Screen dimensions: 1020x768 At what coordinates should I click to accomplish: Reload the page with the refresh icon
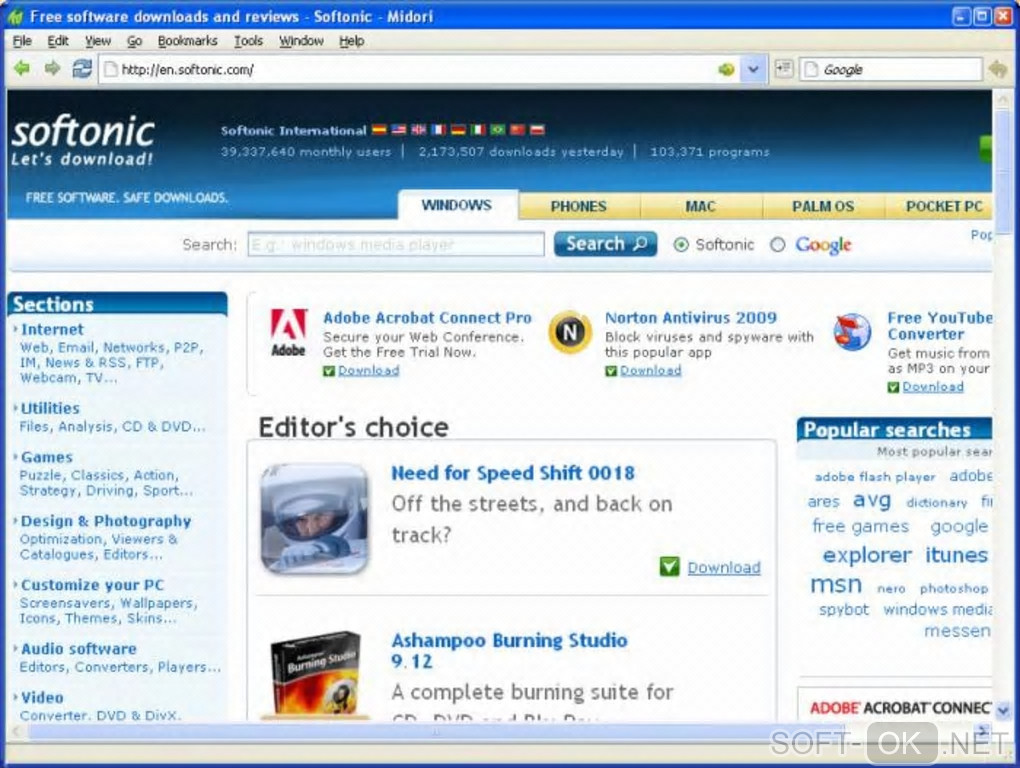pyautogui.click(x=82, y=68)
